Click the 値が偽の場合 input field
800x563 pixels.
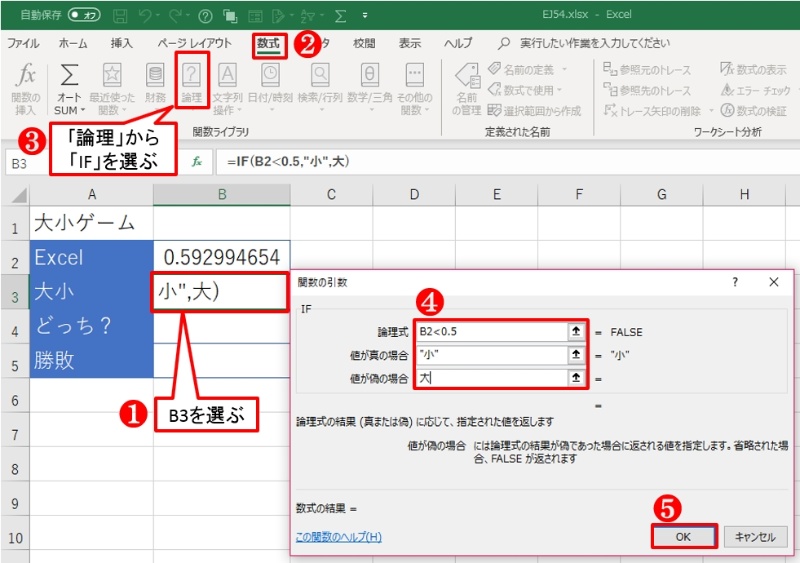tap(490, 378)
